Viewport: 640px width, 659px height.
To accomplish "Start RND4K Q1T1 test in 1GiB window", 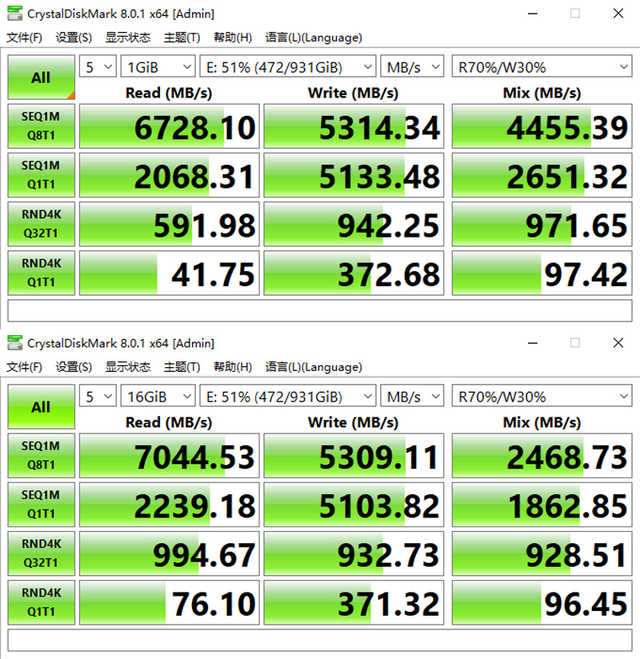I will 41,273.
